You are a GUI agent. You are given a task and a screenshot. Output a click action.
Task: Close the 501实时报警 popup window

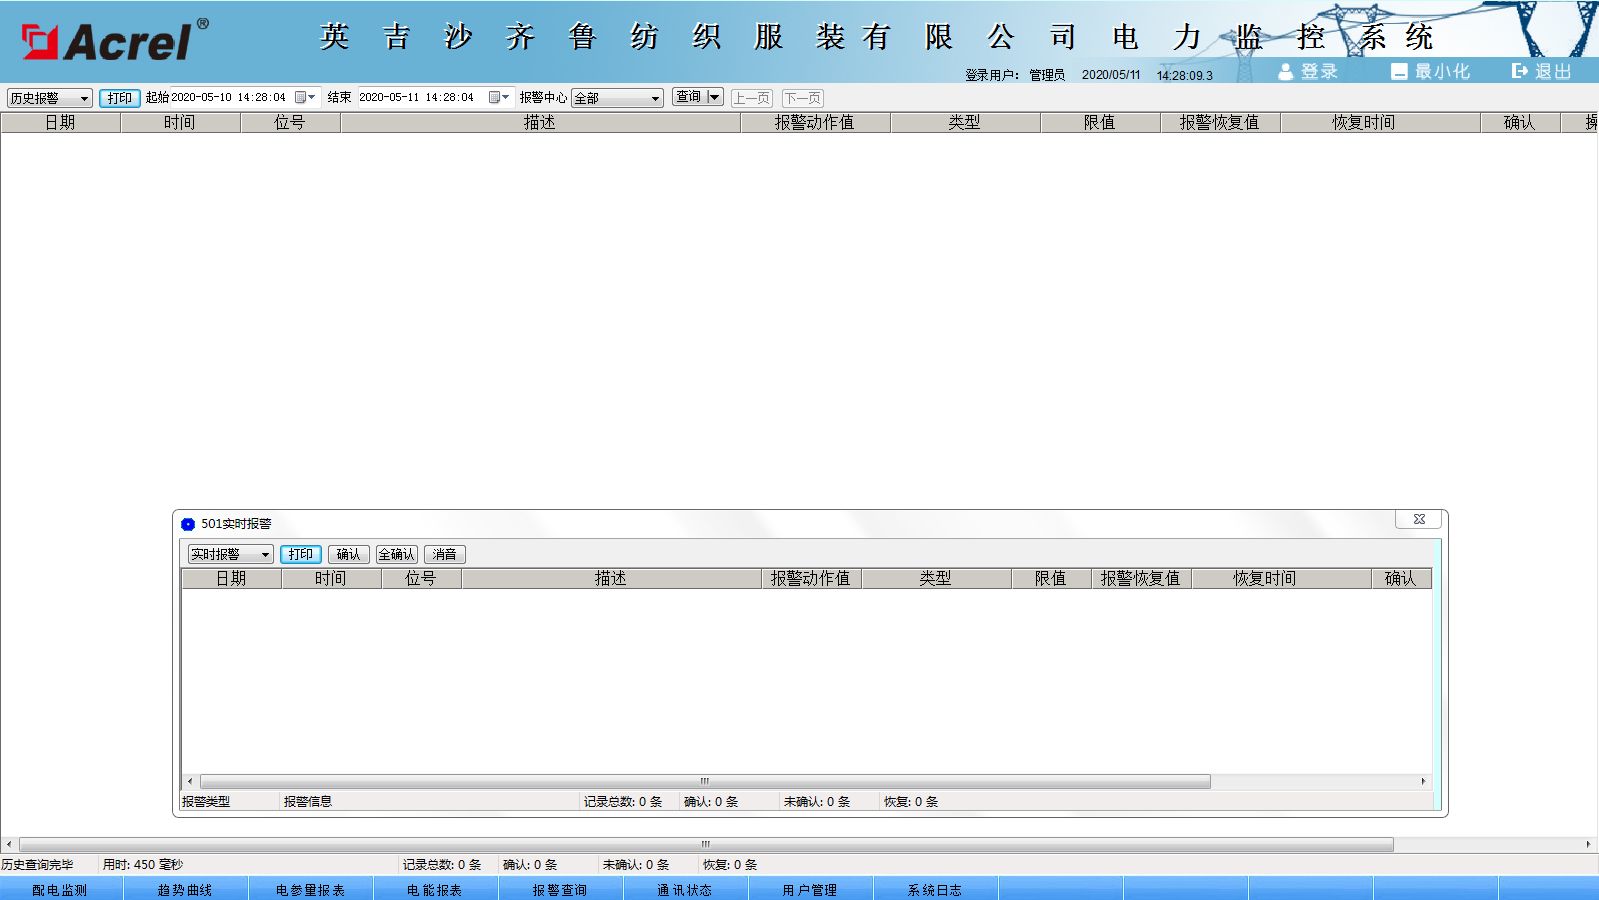click(x=1418, y=519)
